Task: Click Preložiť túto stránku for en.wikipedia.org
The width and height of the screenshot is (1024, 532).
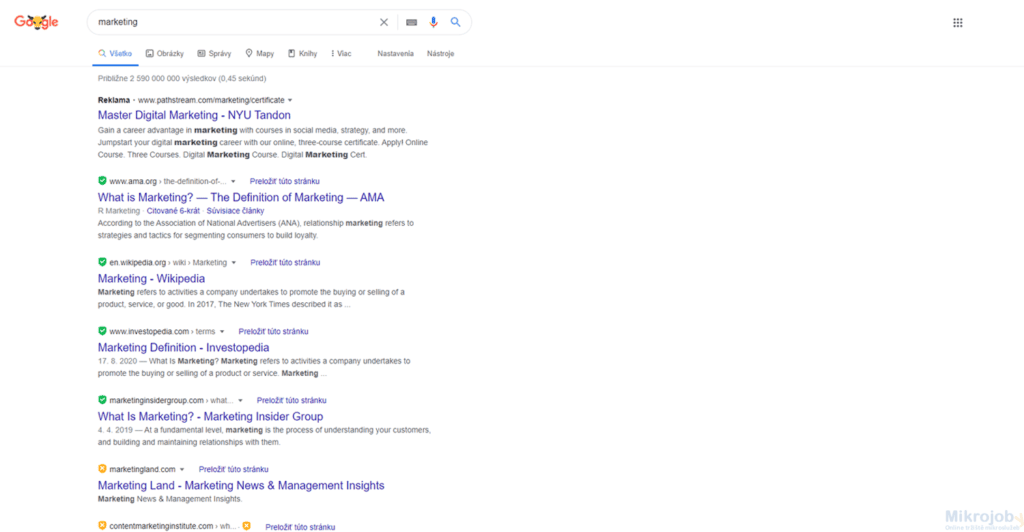Action: click(285, 262)
